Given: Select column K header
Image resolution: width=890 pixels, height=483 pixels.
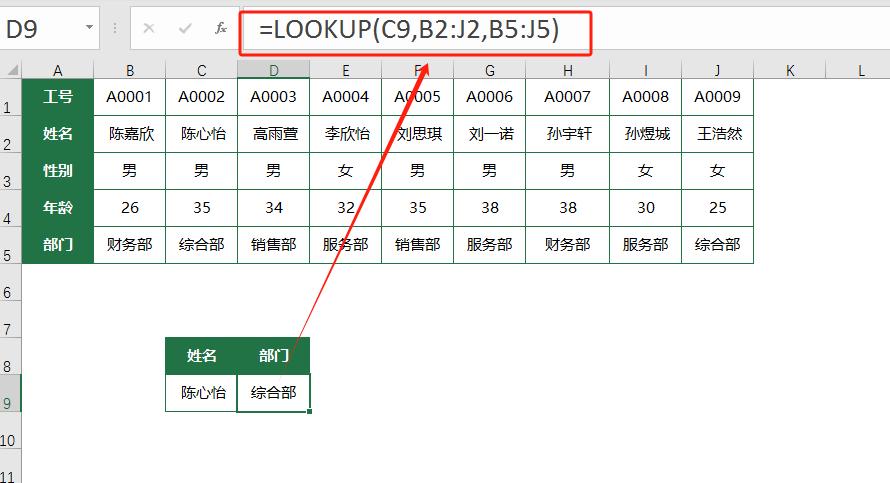Looking at the screenshot, I should click(x=790, y=70).
